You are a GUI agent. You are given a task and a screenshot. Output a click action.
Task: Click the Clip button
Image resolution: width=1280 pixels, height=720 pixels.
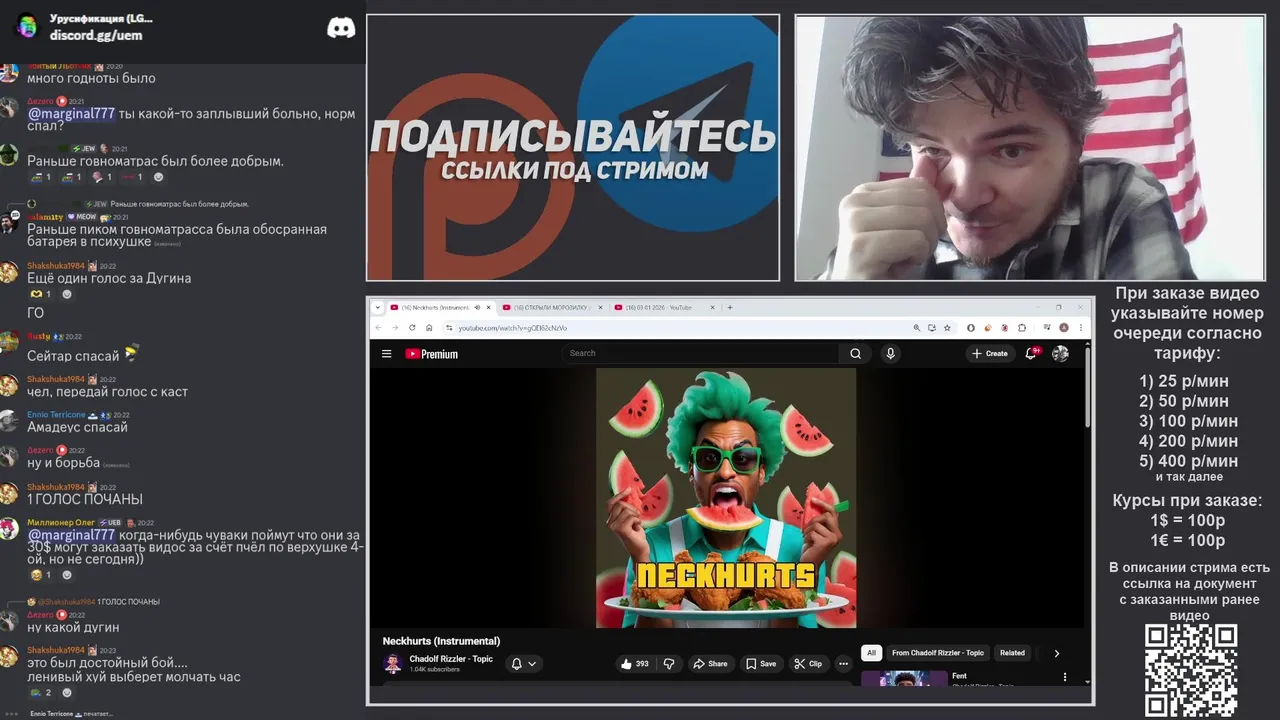point(808,663)
